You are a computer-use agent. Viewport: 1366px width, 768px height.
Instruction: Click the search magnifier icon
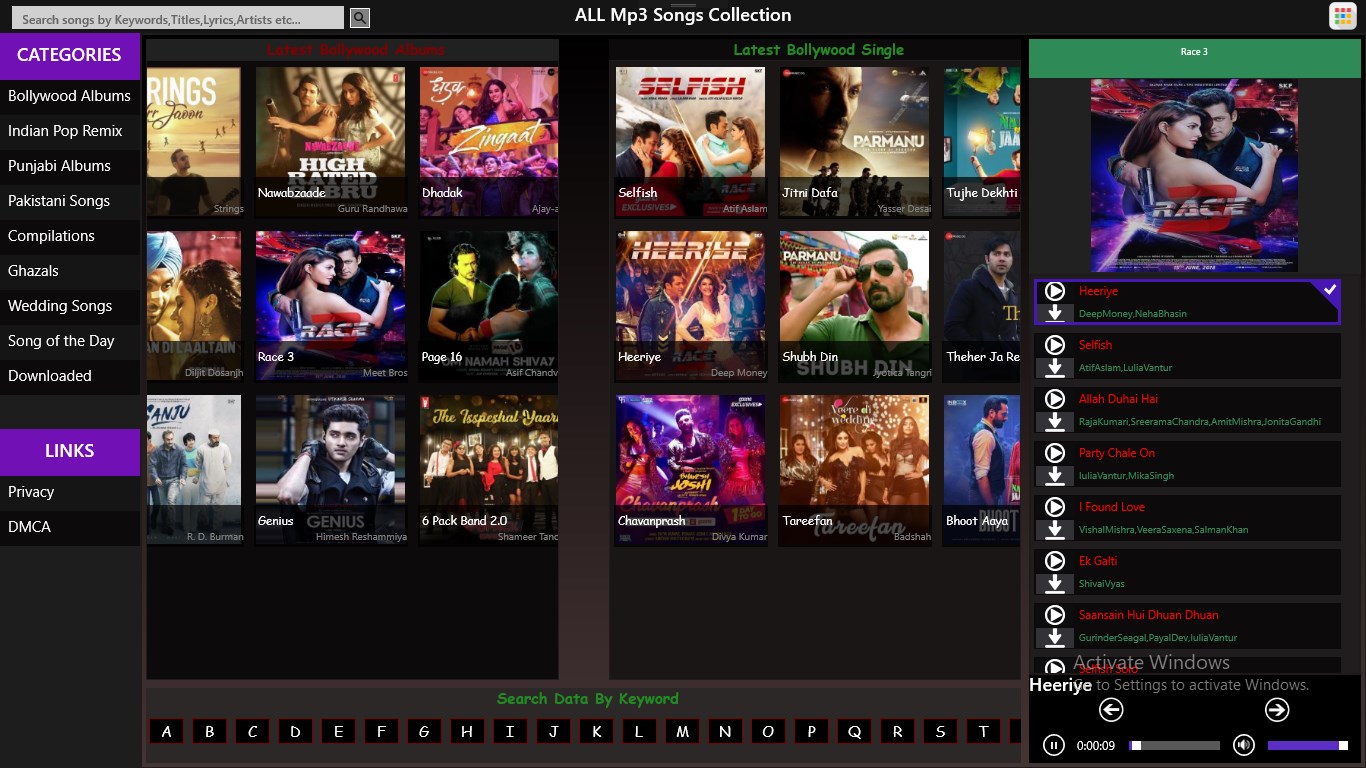[360, 18]
